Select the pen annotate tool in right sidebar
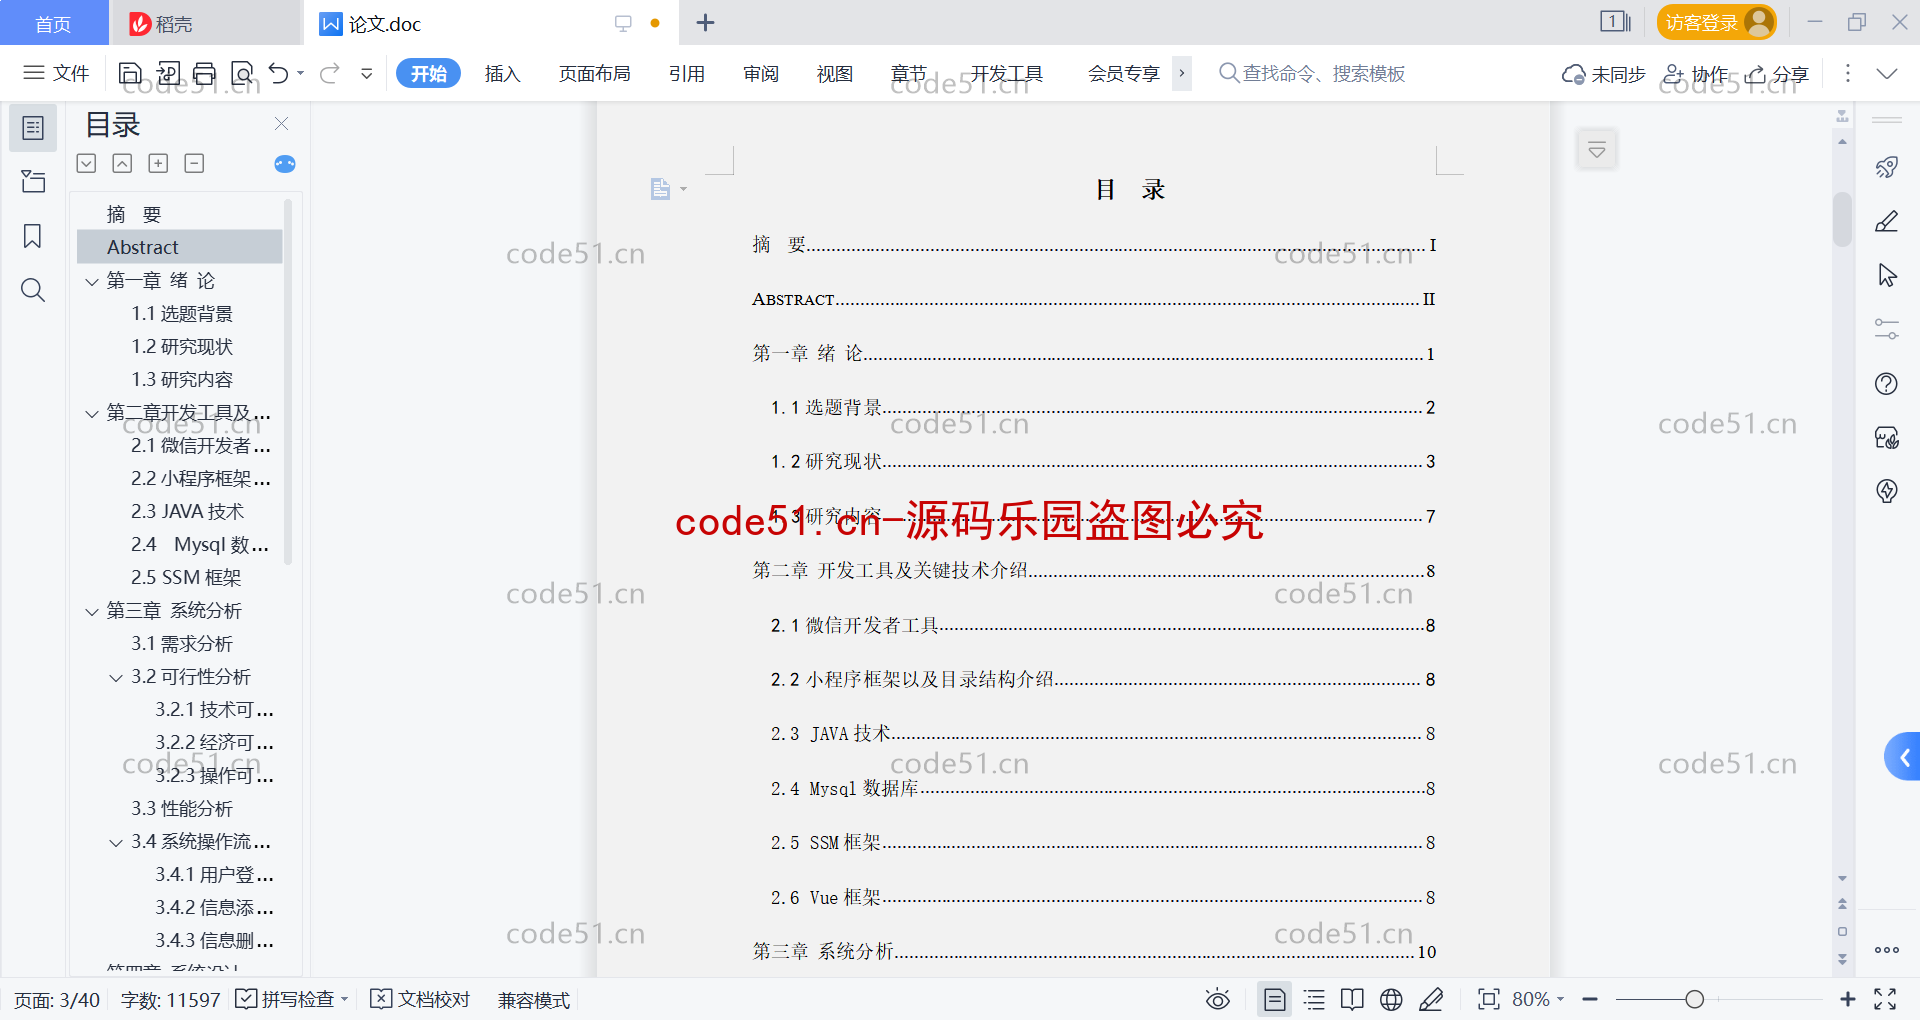Viewport: 1920px width, 1020px height. pos(1887,221)
